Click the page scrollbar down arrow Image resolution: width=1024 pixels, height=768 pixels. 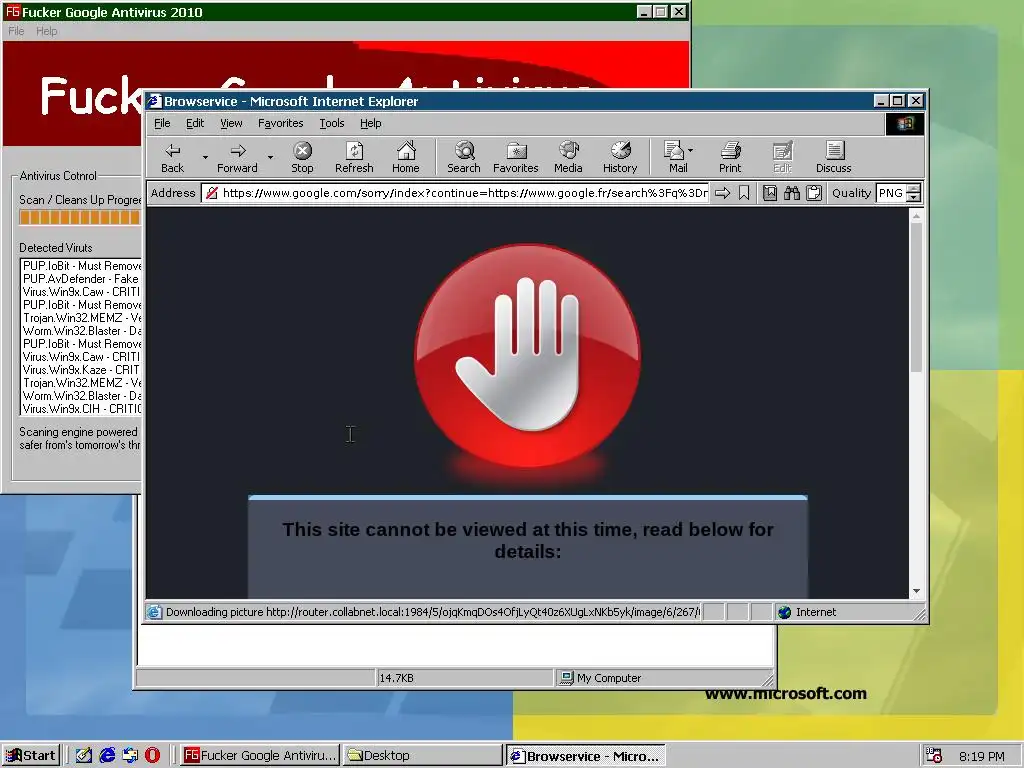tap(916, 591)
